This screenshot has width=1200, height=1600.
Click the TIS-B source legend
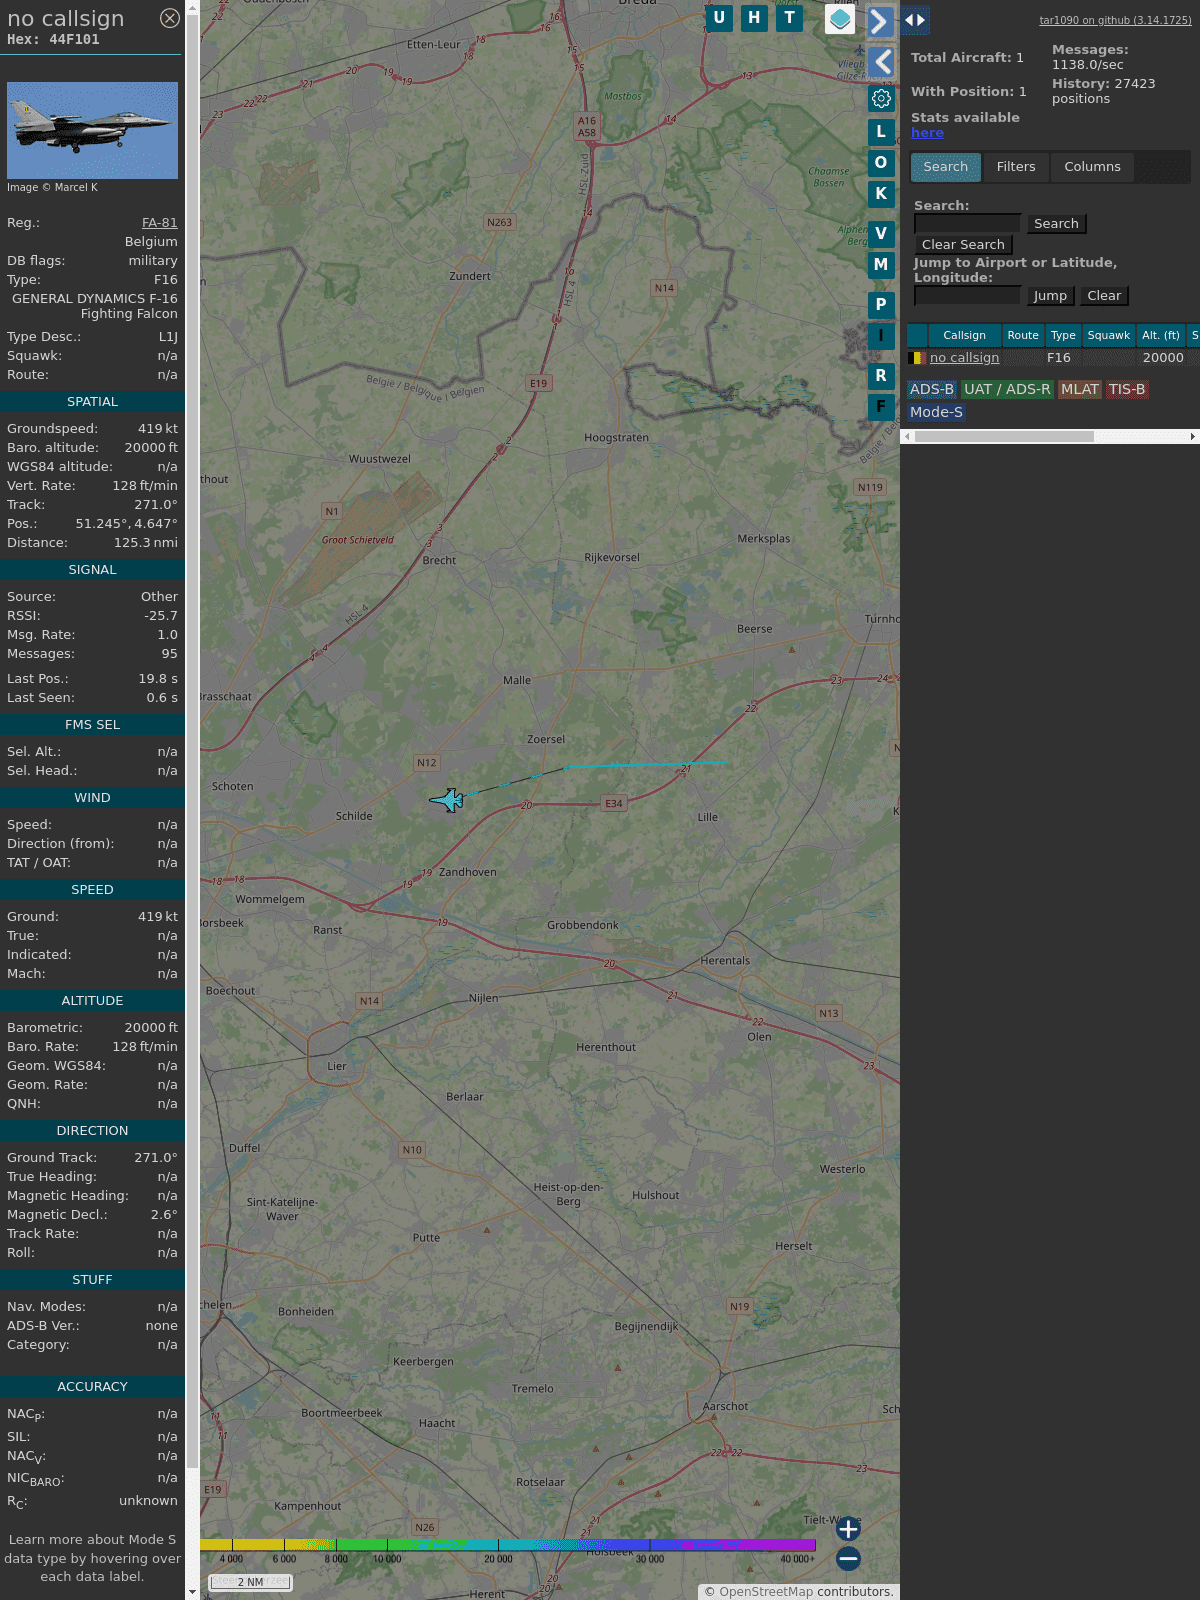(x=1127, y=390)
